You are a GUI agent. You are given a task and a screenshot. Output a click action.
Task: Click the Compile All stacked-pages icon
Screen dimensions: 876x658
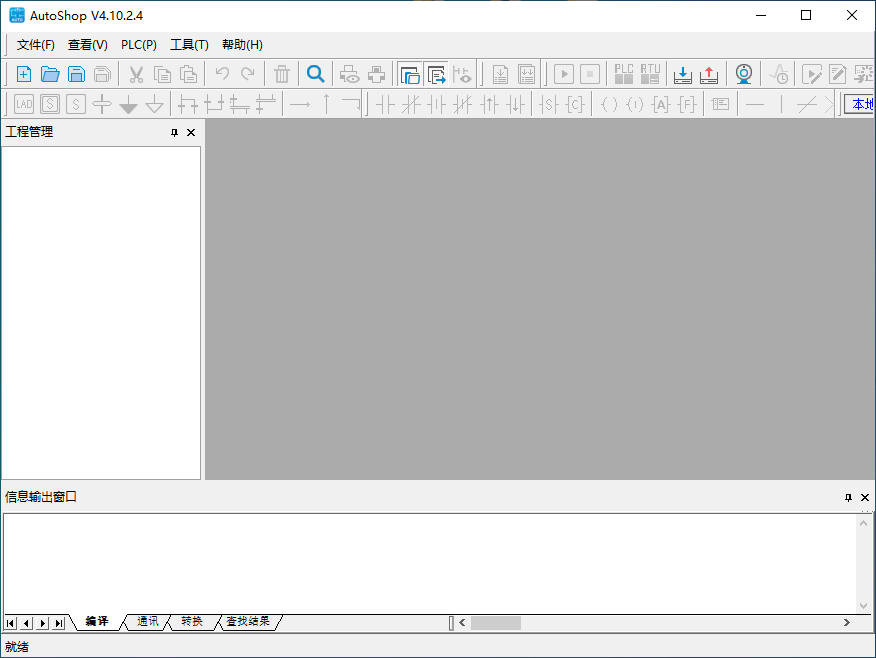click(526, 74)
